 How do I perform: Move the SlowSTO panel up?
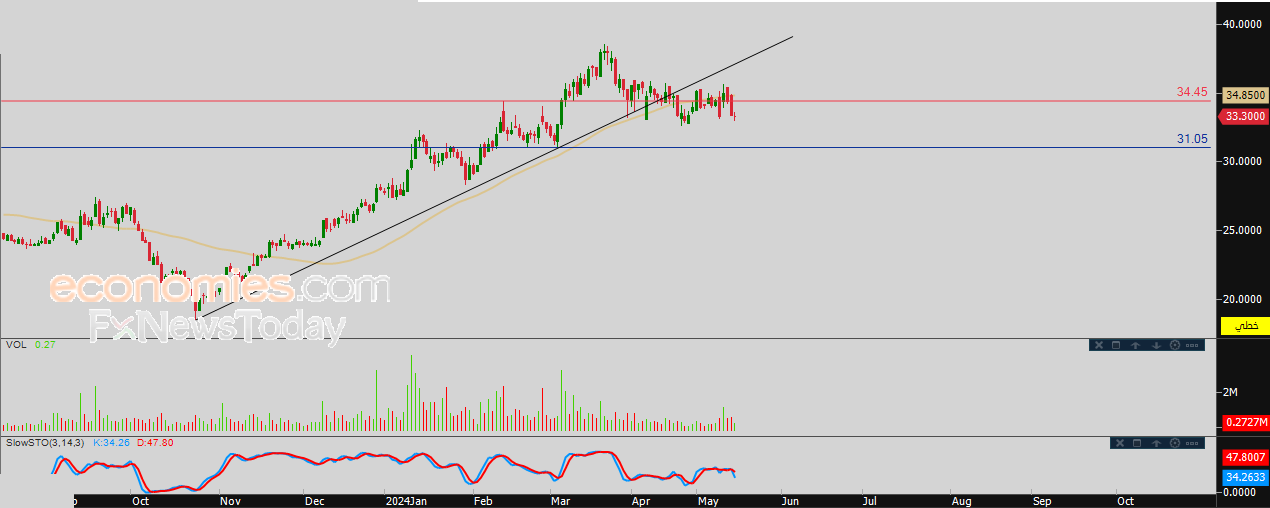click(1156, 443)
